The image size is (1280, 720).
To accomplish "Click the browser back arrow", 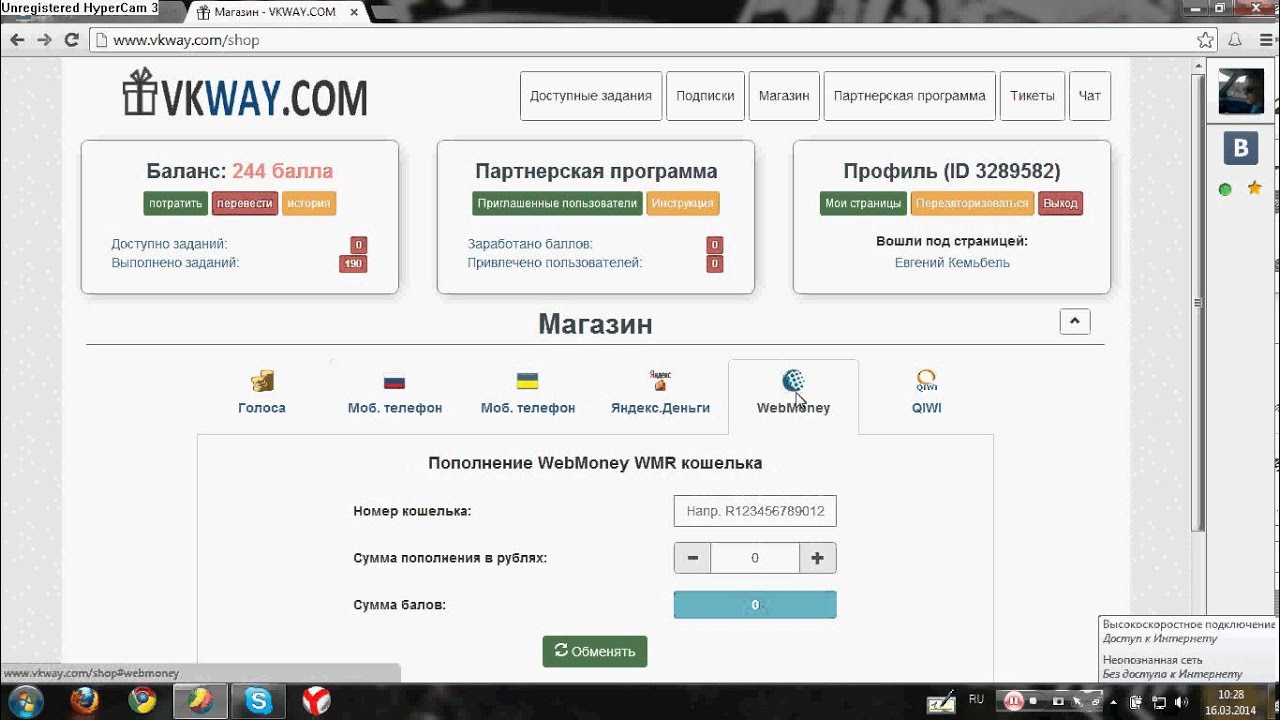I will 17,40.
